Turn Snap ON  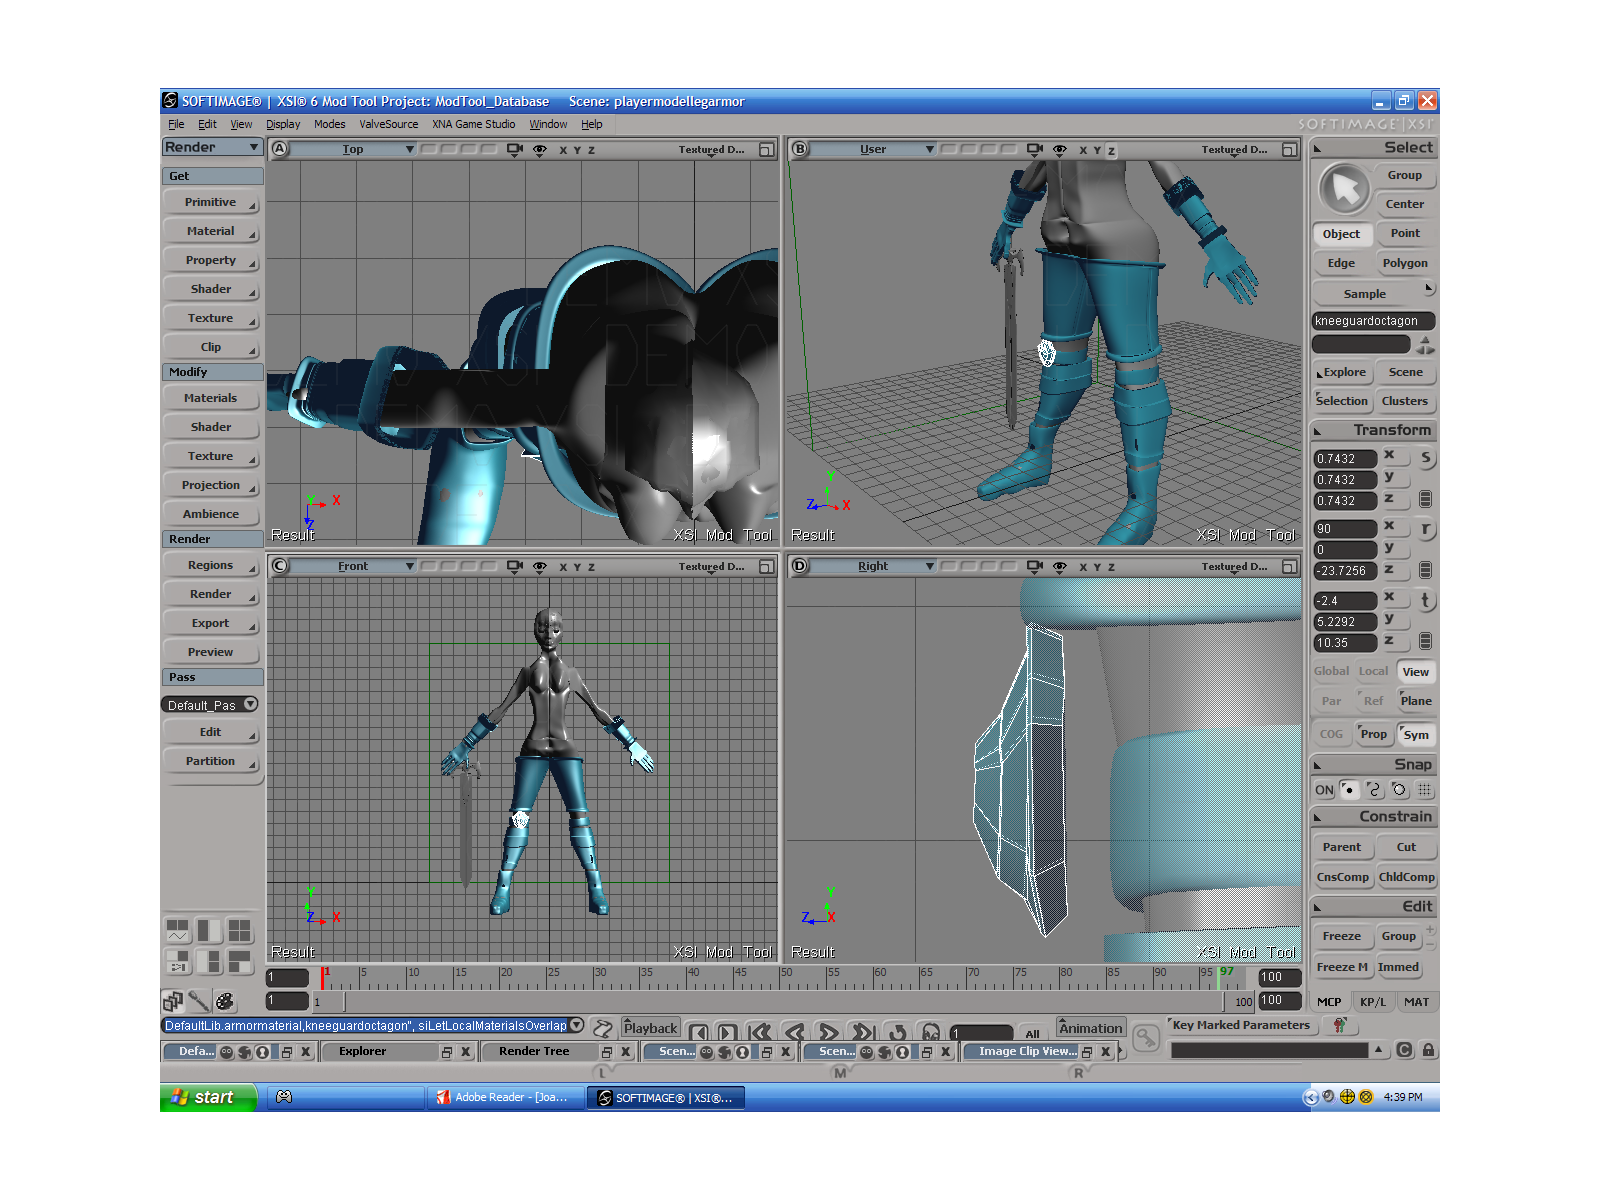click(1324, 790)
